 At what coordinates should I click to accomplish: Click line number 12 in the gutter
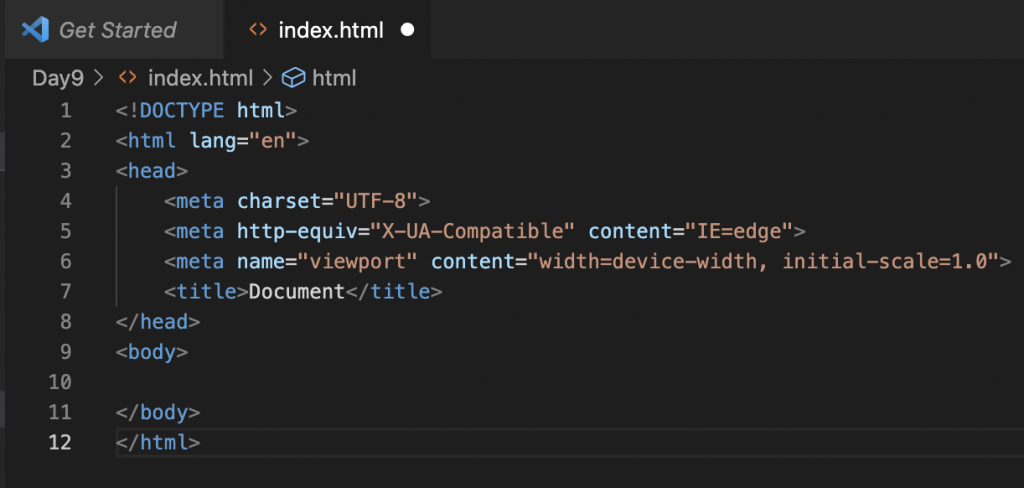[60, 441]
